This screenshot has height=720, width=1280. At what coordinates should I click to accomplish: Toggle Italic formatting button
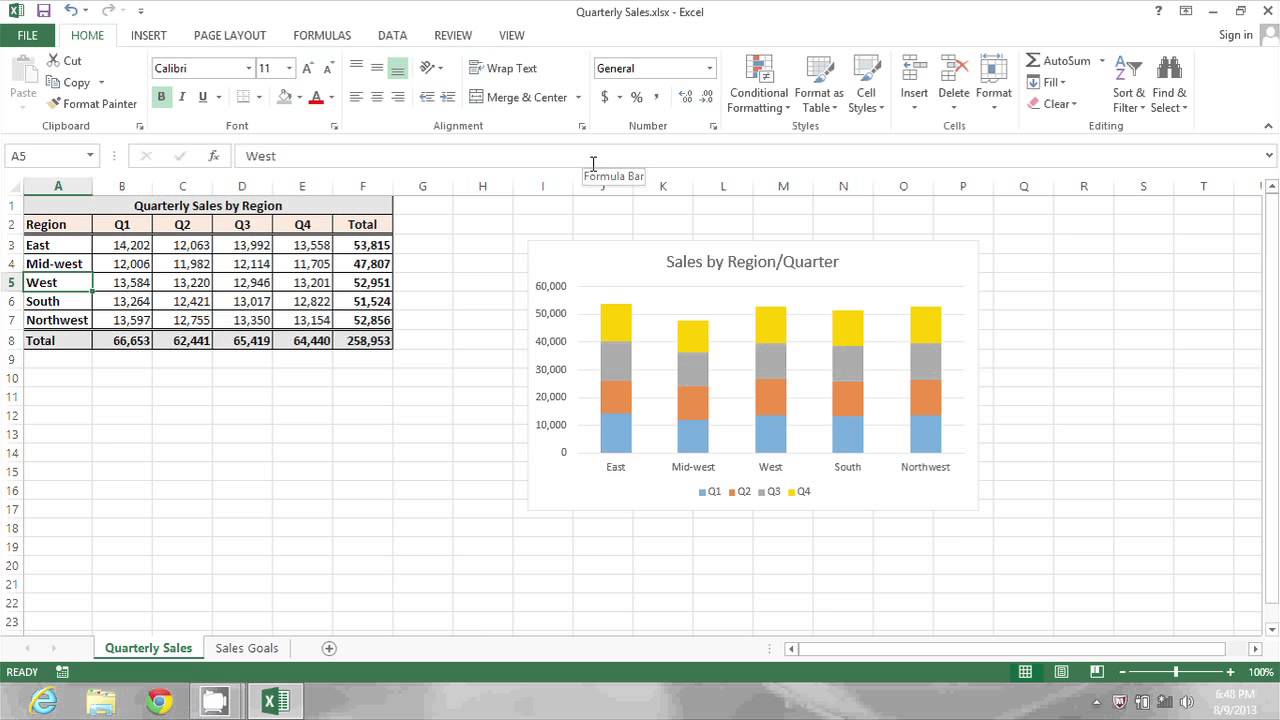[182, 97]
